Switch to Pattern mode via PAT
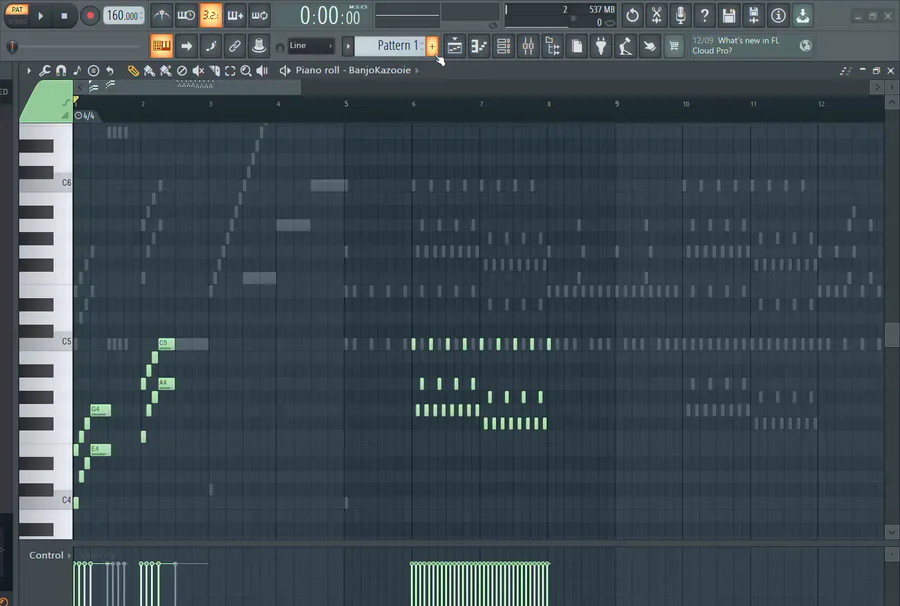The image size is (900, 606). (x=17, y=10)
